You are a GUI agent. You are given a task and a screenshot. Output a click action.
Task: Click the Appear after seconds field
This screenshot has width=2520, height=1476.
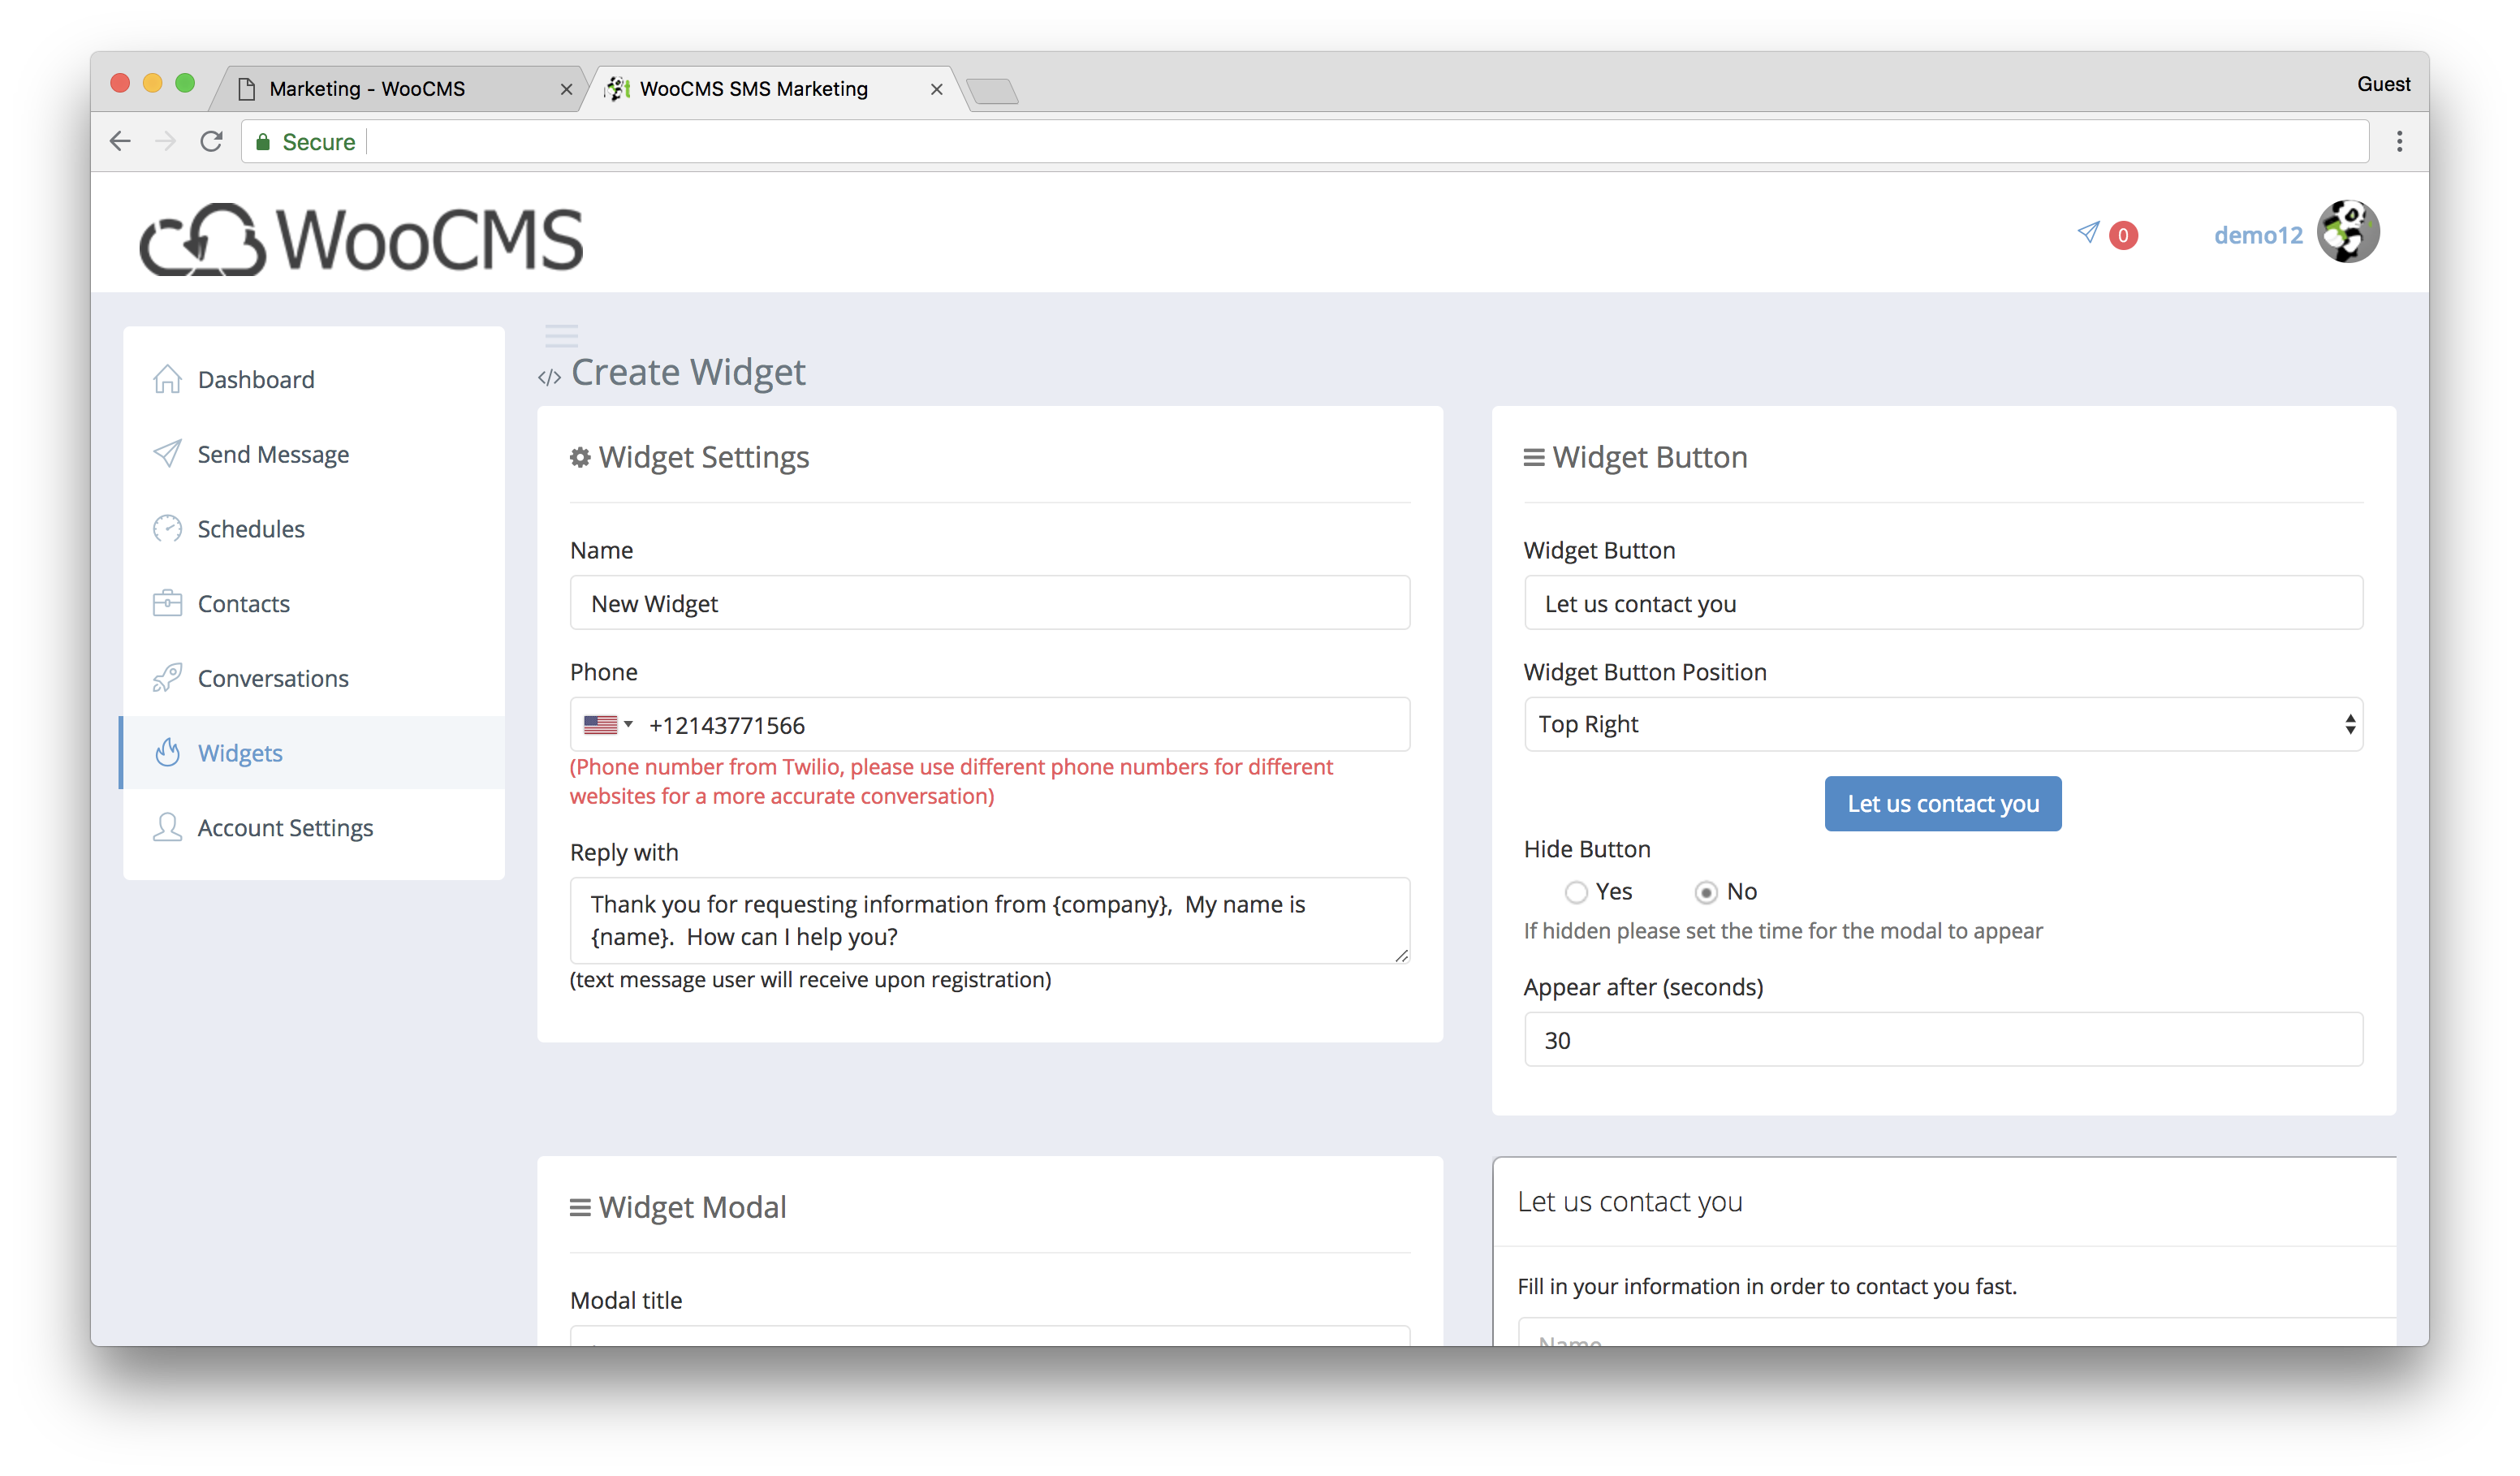(x=1943, y=1039)
